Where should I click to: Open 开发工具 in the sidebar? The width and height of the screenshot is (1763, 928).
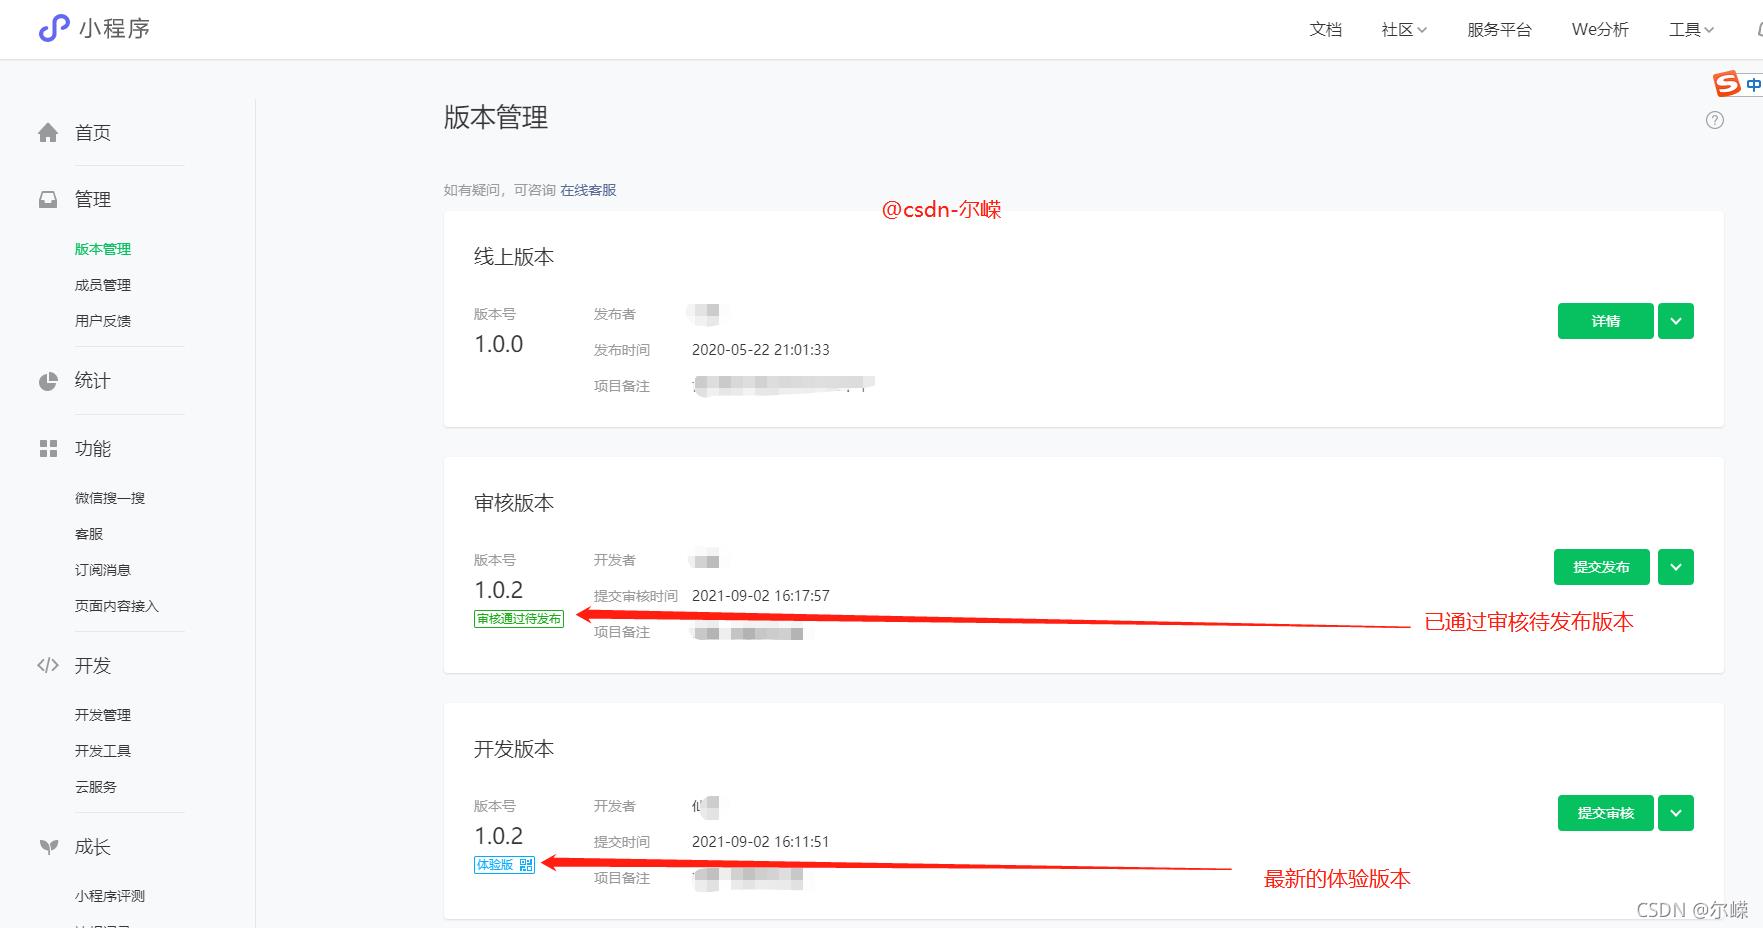(x=103, y=751)
